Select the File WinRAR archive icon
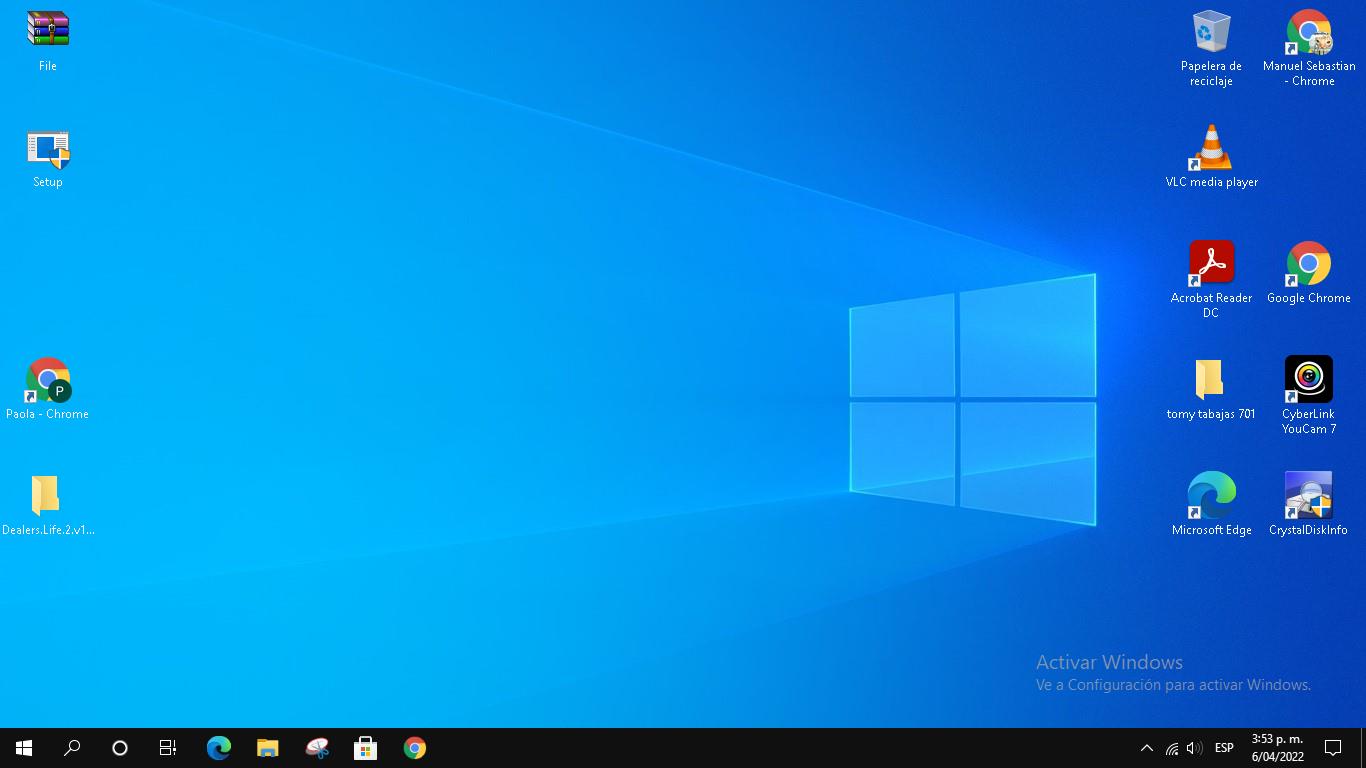The image size is (1366, 768). (x=47, y=32)
